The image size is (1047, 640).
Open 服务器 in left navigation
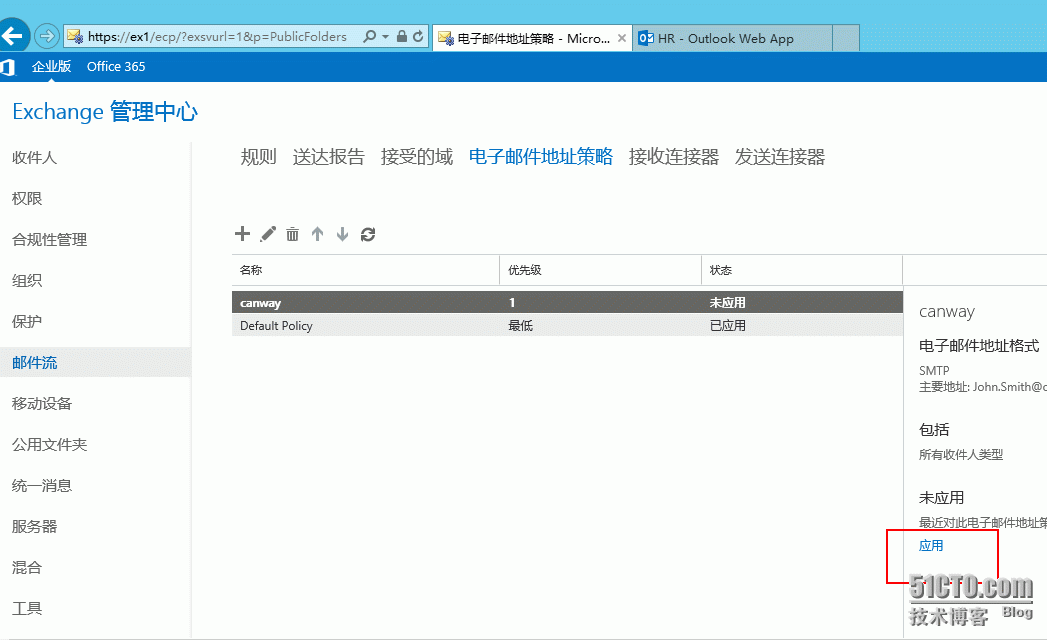[x=35, y=526]
